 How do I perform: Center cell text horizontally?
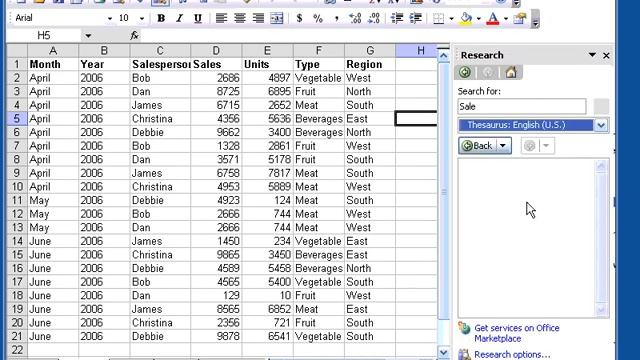[x=240, y=18]
